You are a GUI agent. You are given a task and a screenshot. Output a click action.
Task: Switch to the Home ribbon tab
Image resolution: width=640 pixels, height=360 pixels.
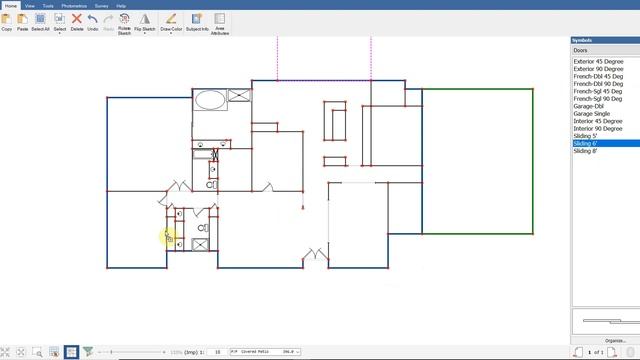11,6
